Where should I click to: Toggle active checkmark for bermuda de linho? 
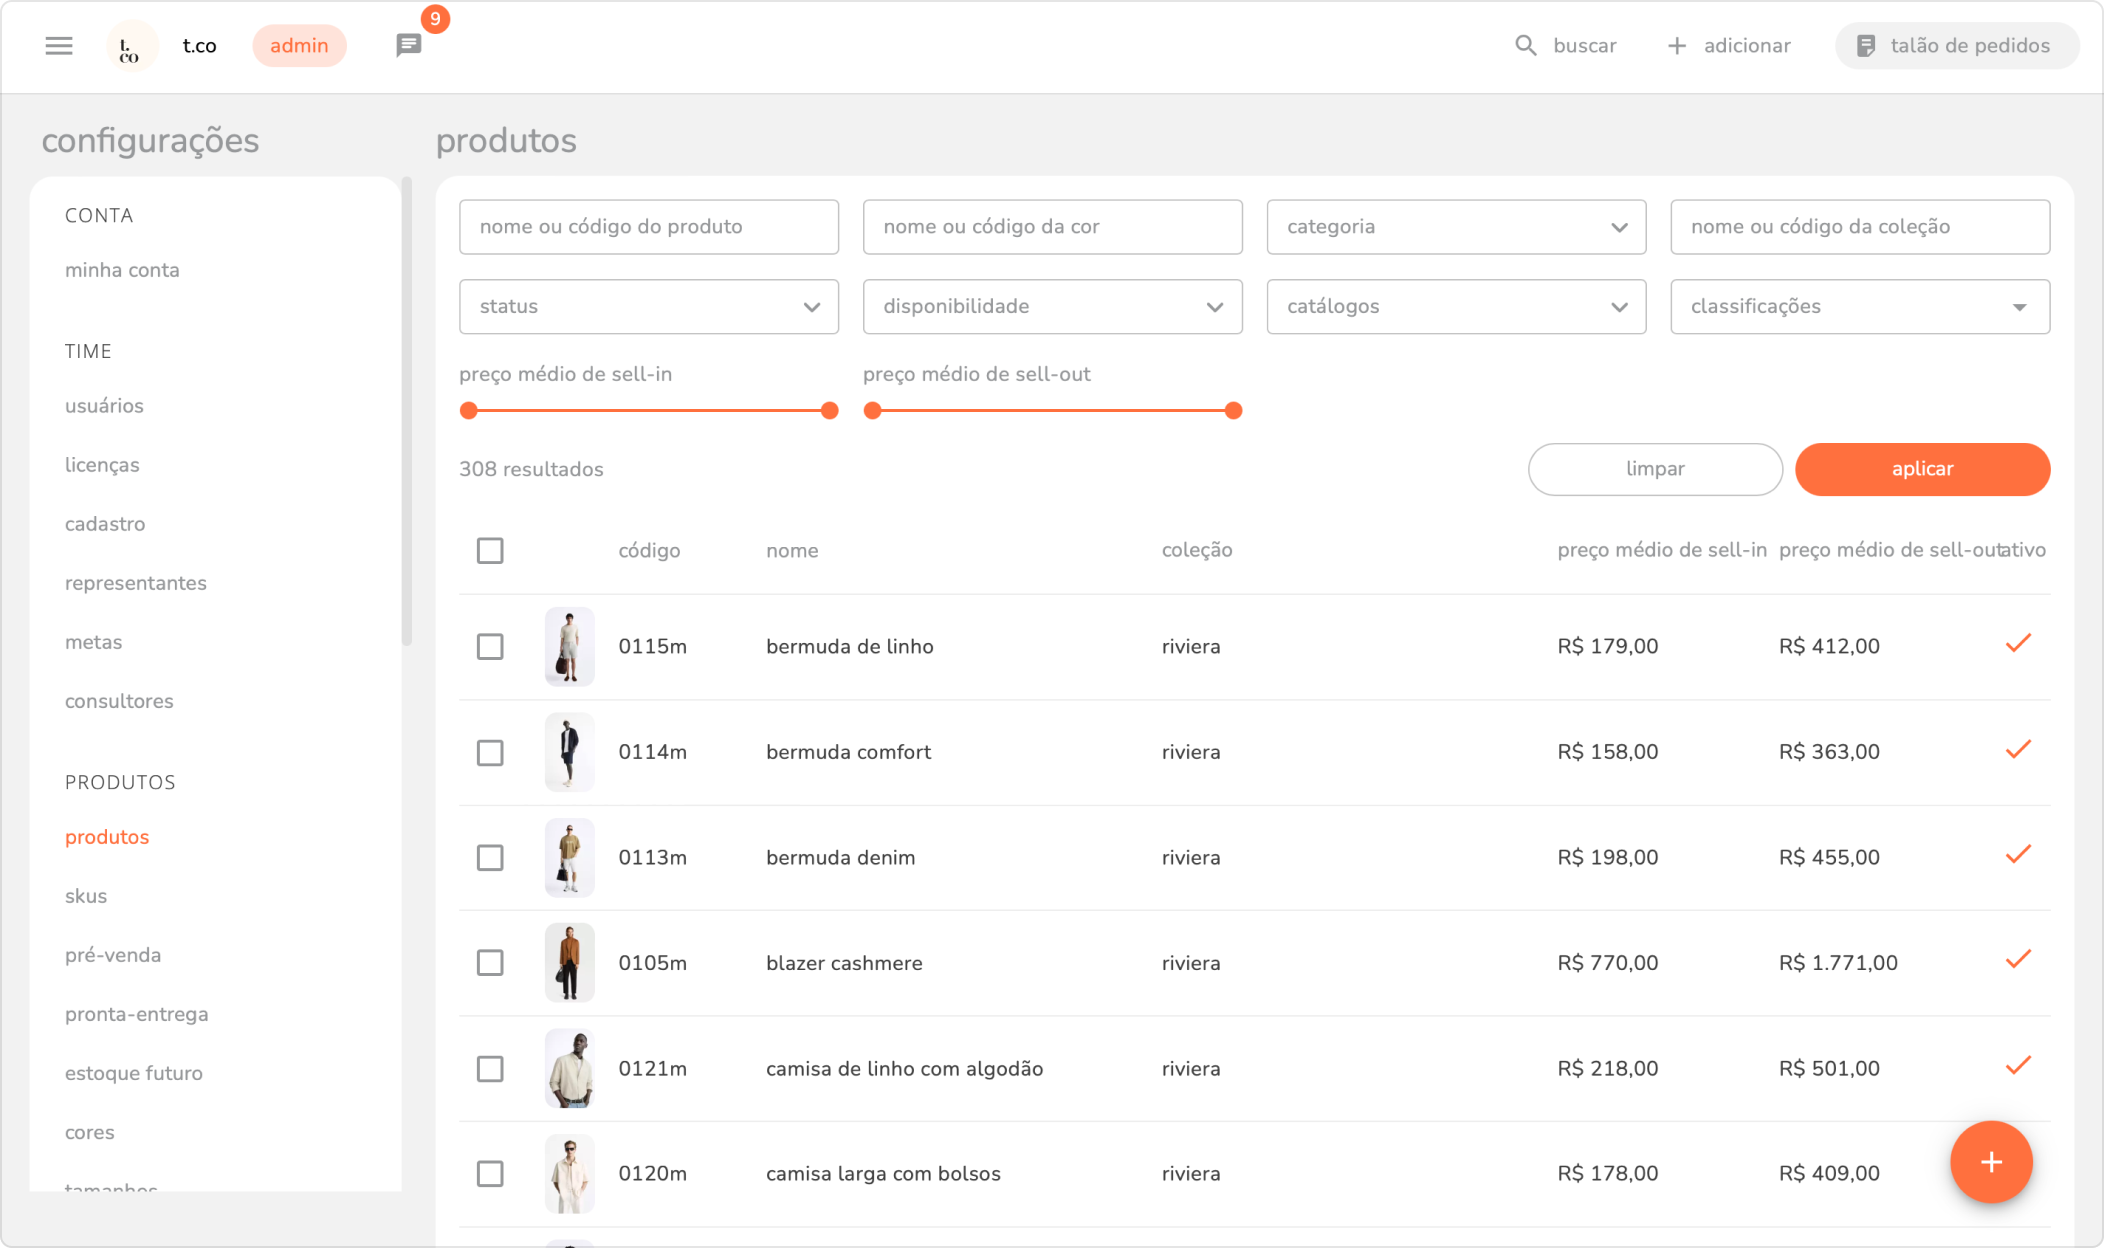click(x=2018, y=644)
